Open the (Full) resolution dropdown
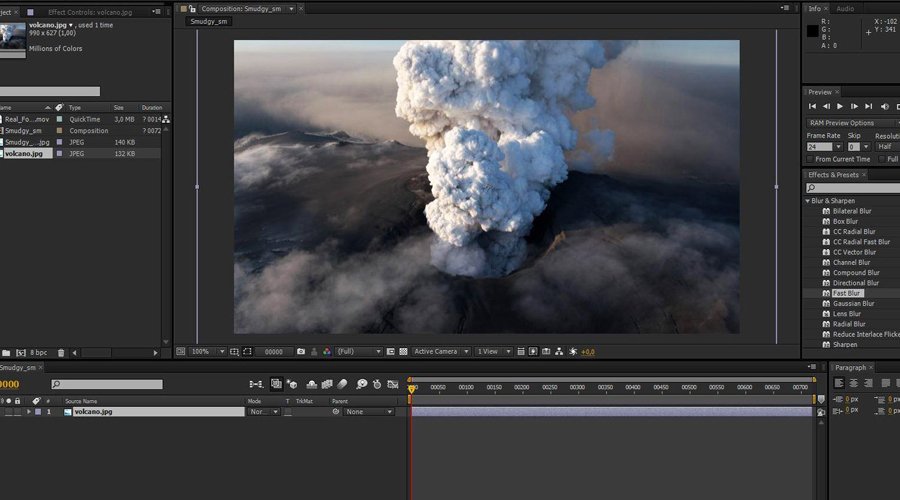The width and height of the screenshot is (900, 500). [x=359, y=351]
